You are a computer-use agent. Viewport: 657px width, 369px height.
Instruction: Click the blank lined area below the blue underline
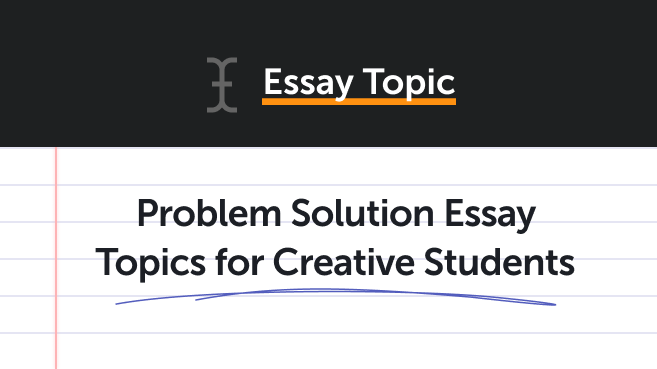pos(335,339)
